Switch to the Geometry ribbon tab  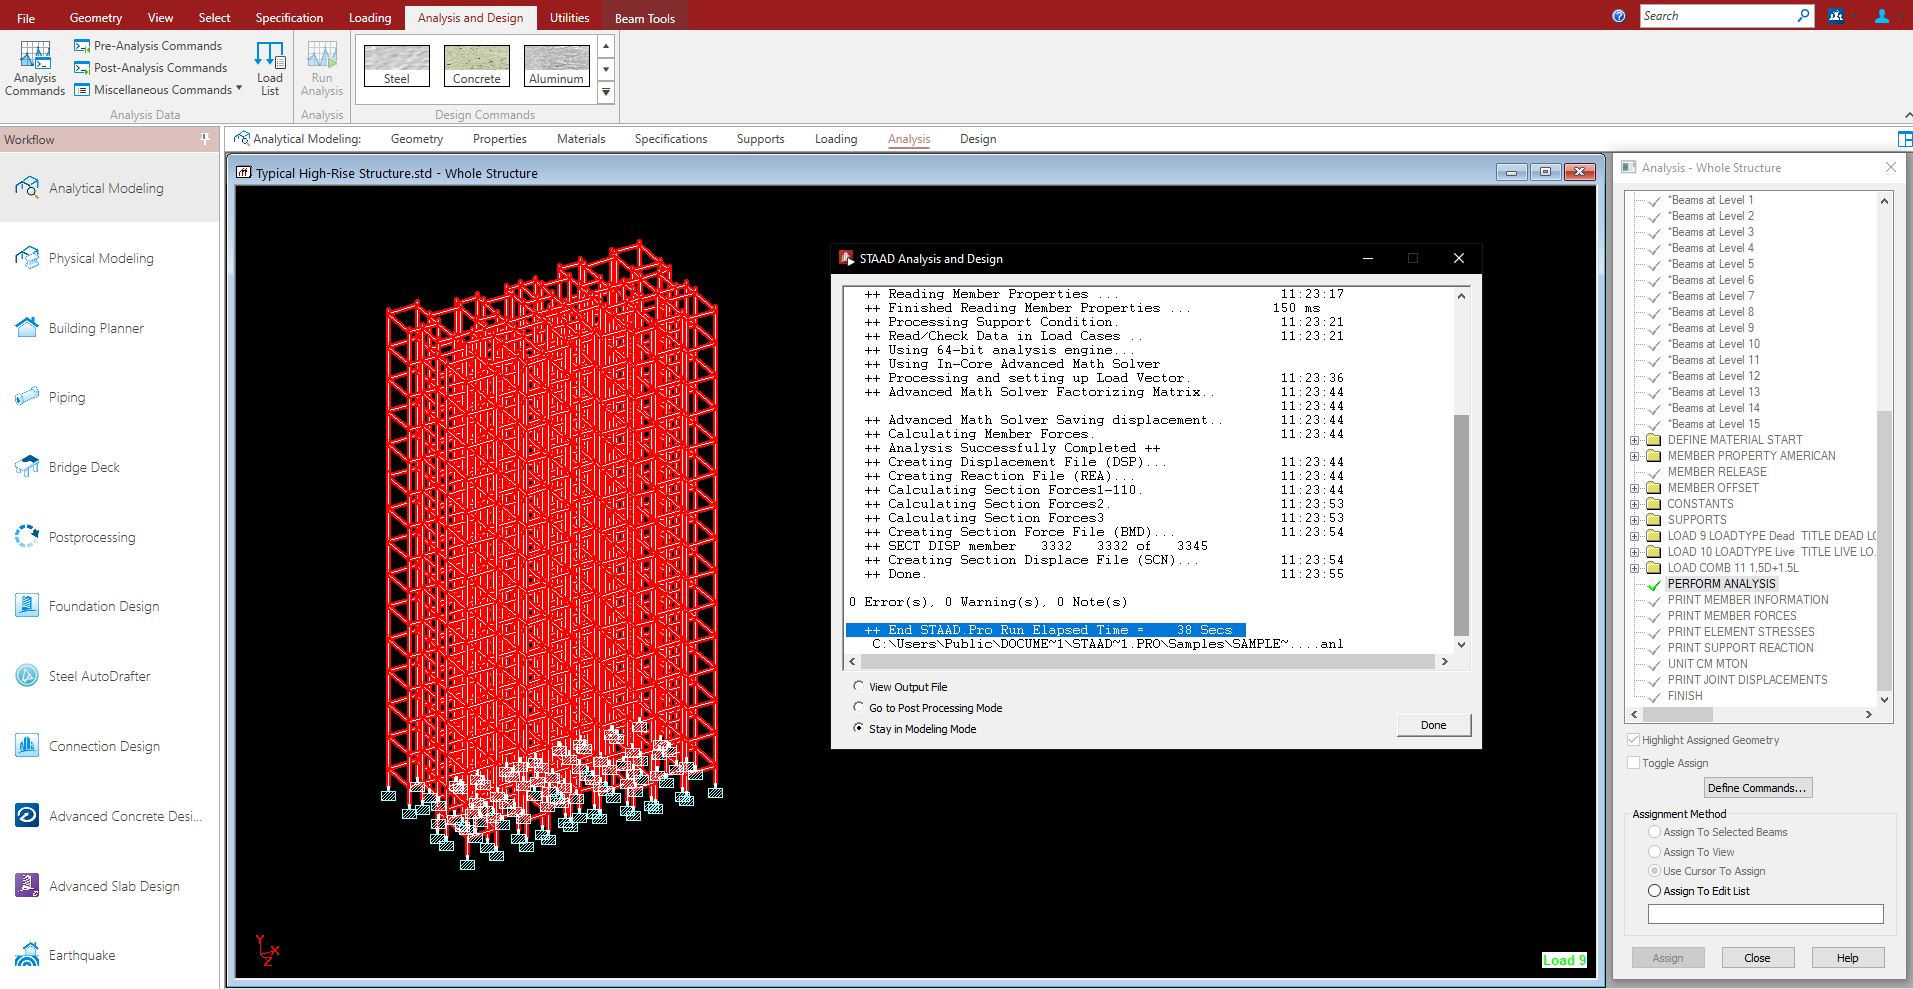coord(96,18)
